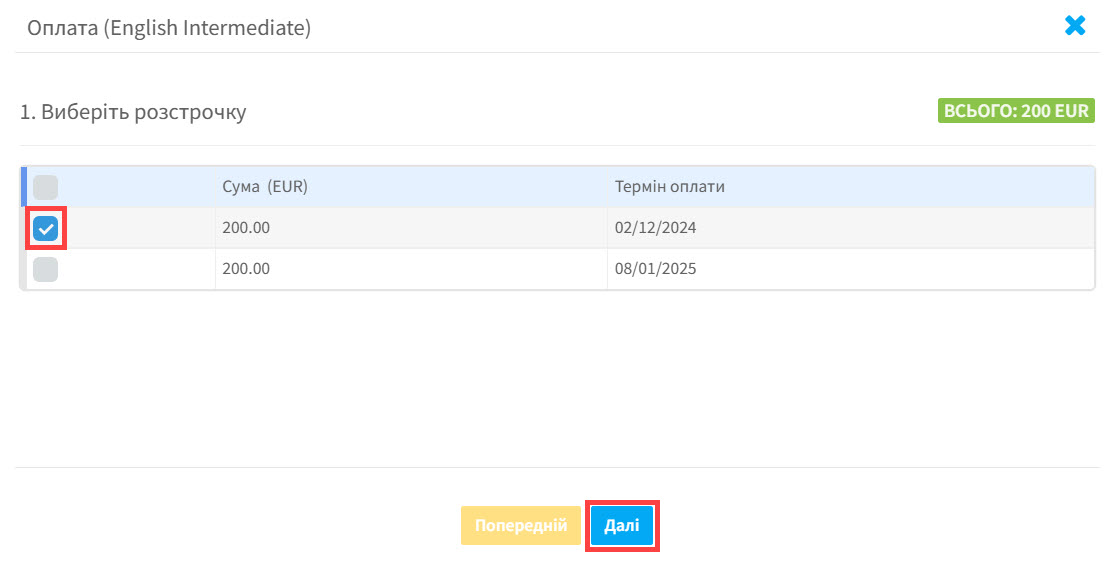Check the installment due 08/01/2025

(x=46, y=269)
